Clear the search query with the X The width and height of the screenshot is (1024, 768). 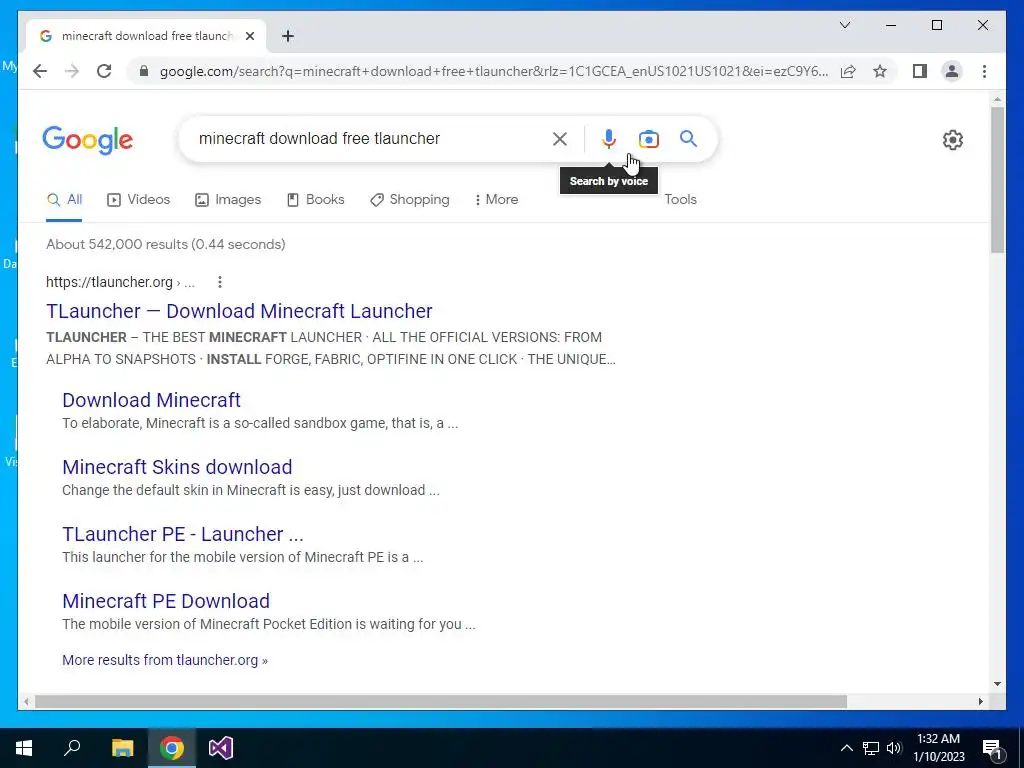[560, 138]
